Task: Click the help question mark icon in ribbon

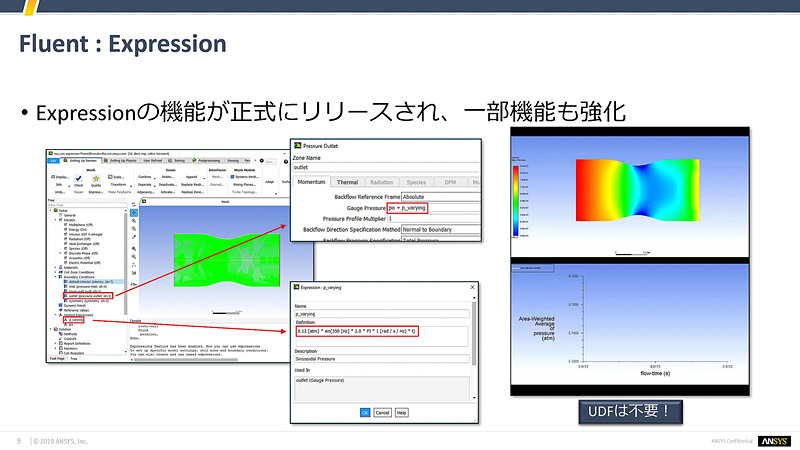Action: pyautogui.click(x=285, y=161)
